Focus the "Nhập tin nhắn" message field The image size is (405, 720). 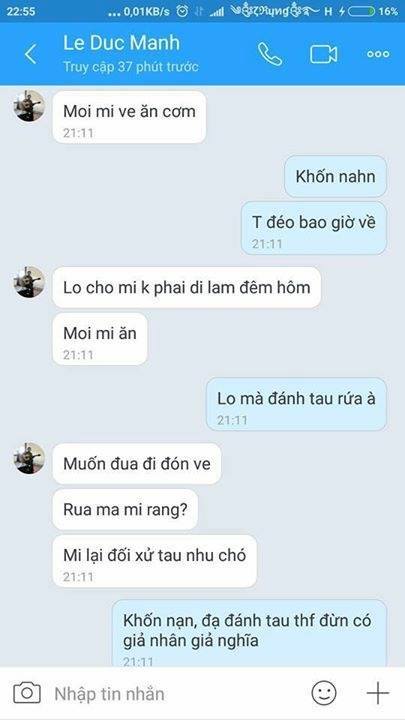tap(174, 693)
